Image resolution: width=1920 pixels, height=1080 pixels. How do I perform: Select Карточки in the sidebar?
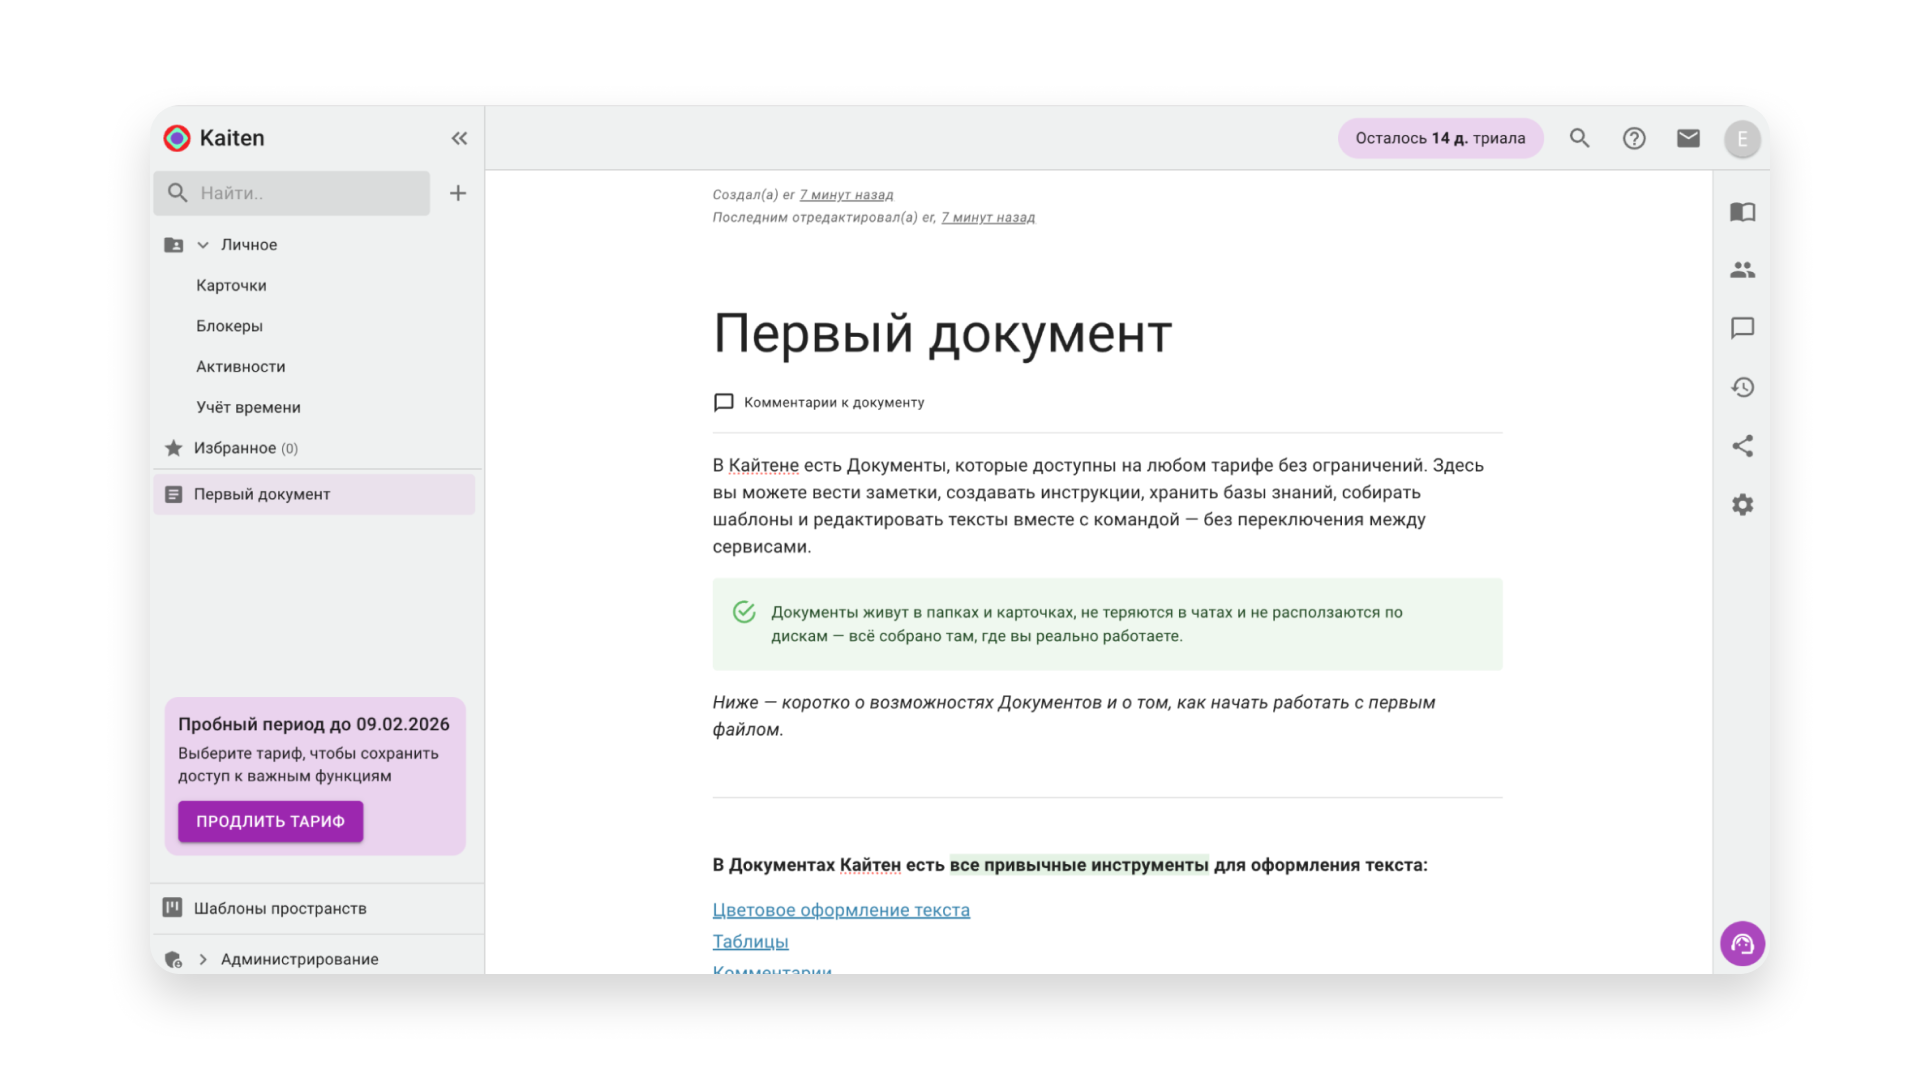pos(231,285)
